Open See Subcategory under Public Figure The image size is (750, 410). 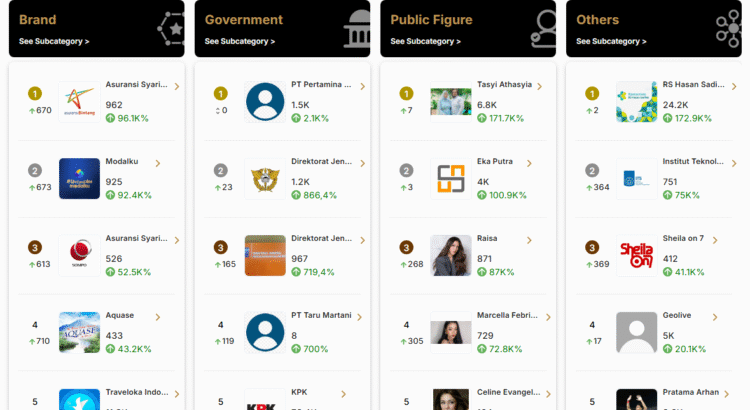[426, 42]
